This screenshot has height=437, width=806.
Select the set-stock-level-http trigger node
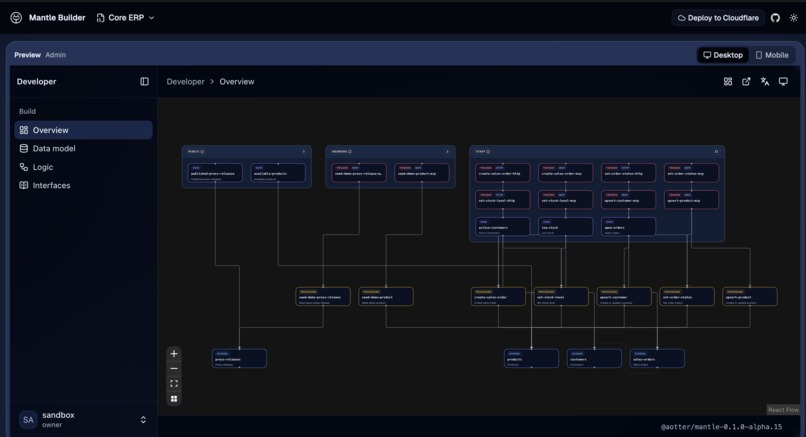(x=502, y=199)
